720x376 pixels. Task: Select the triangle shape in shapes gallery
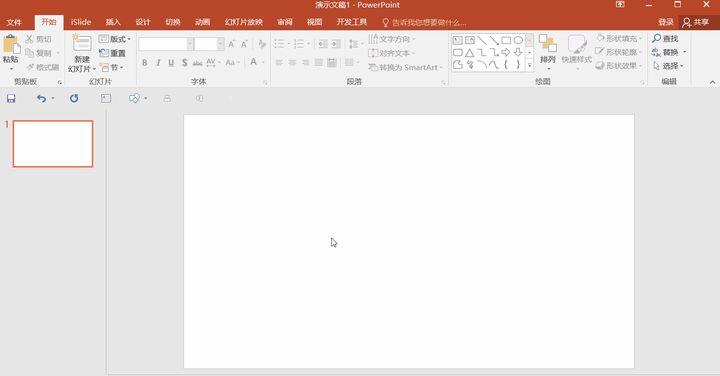pos(469,52)
